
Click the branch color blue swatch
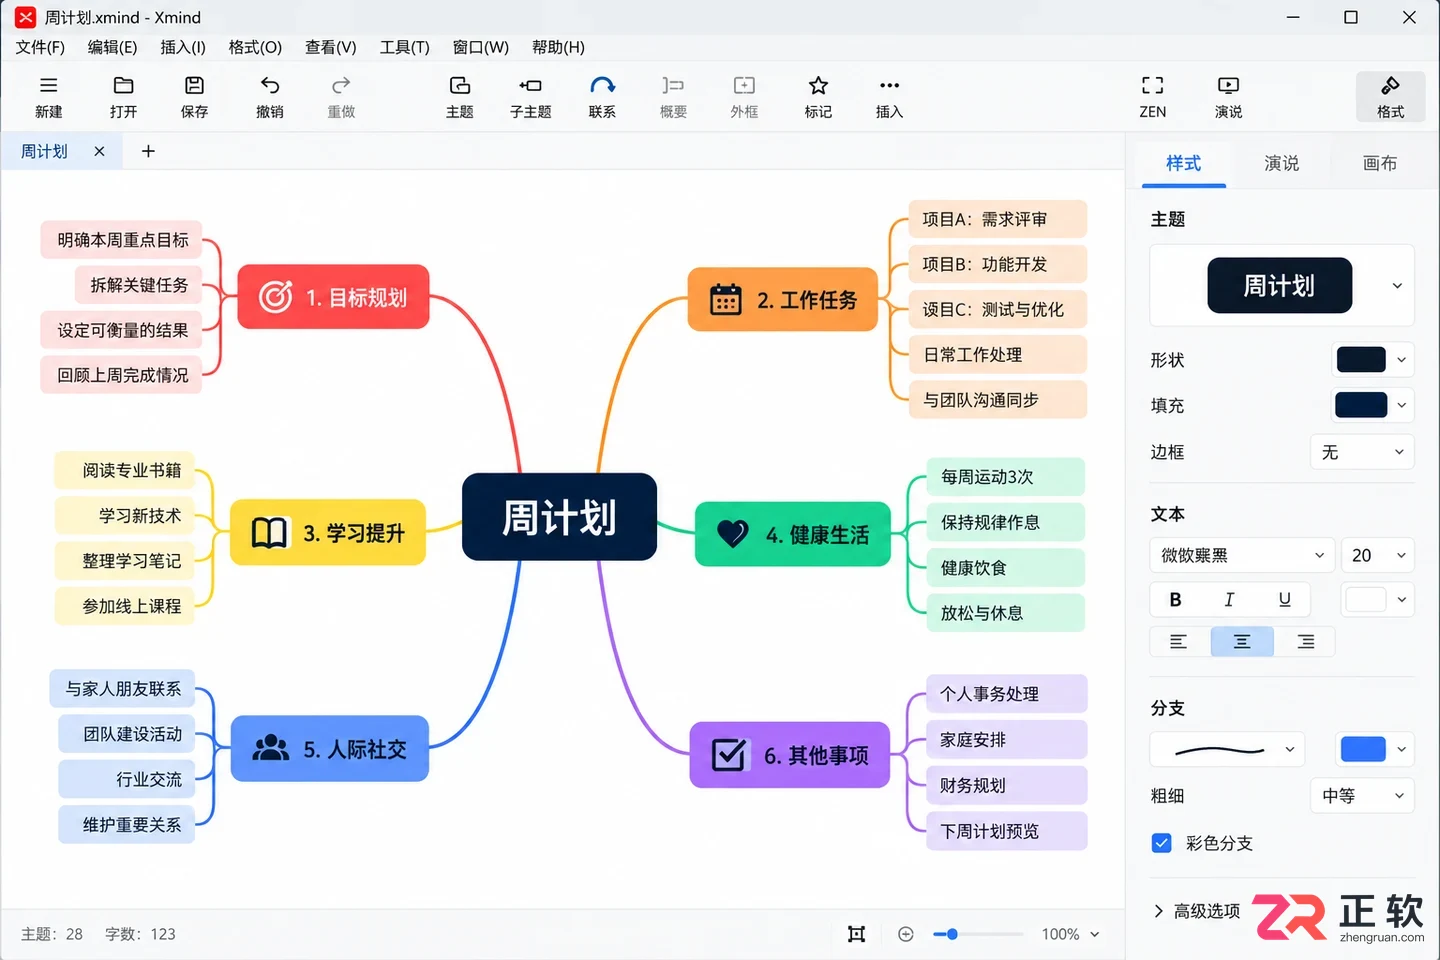[x=1363, y=749]
